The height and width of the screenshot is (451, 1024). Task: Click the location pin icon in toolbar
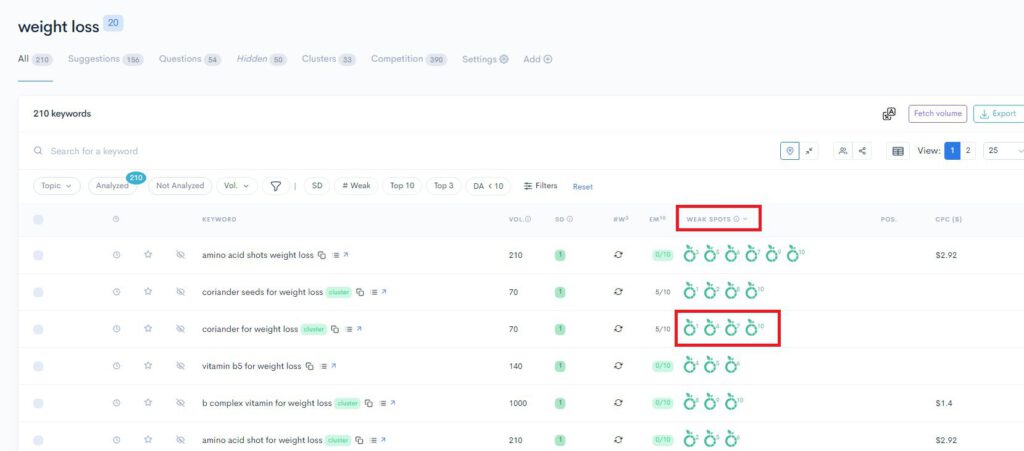click(x=790, y=151)
